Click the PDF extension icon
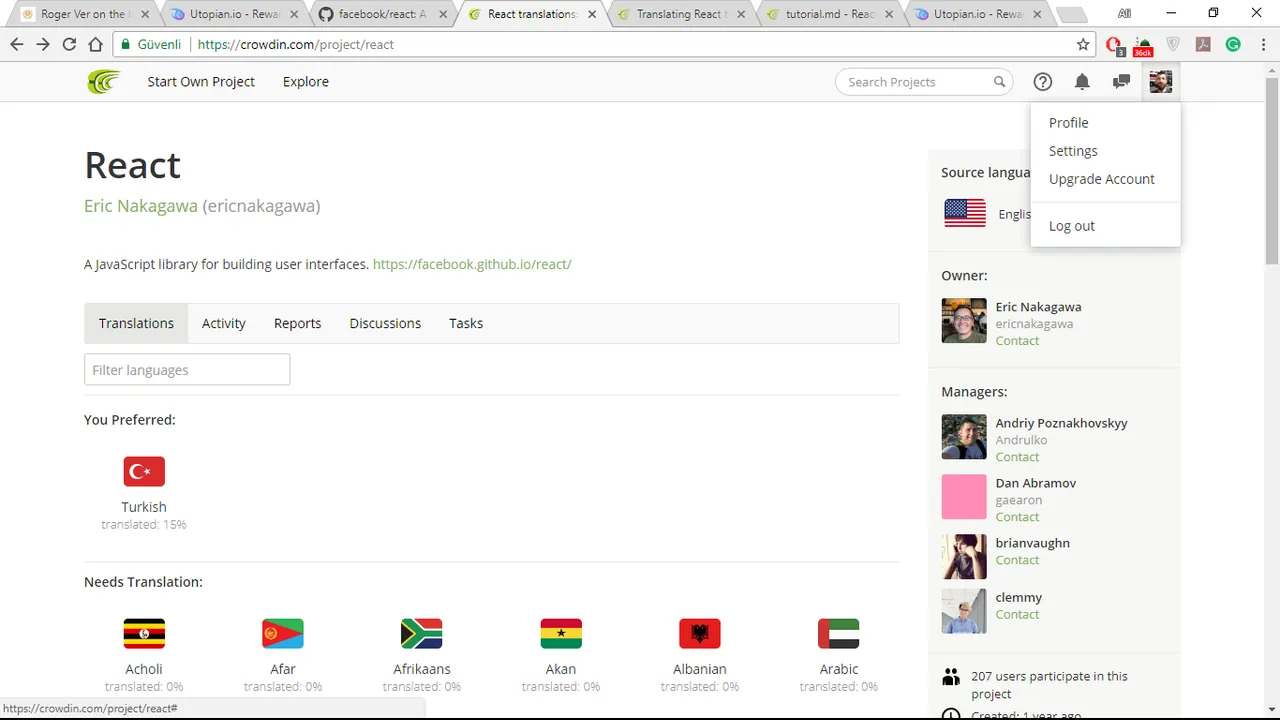 pos(1203,44)
